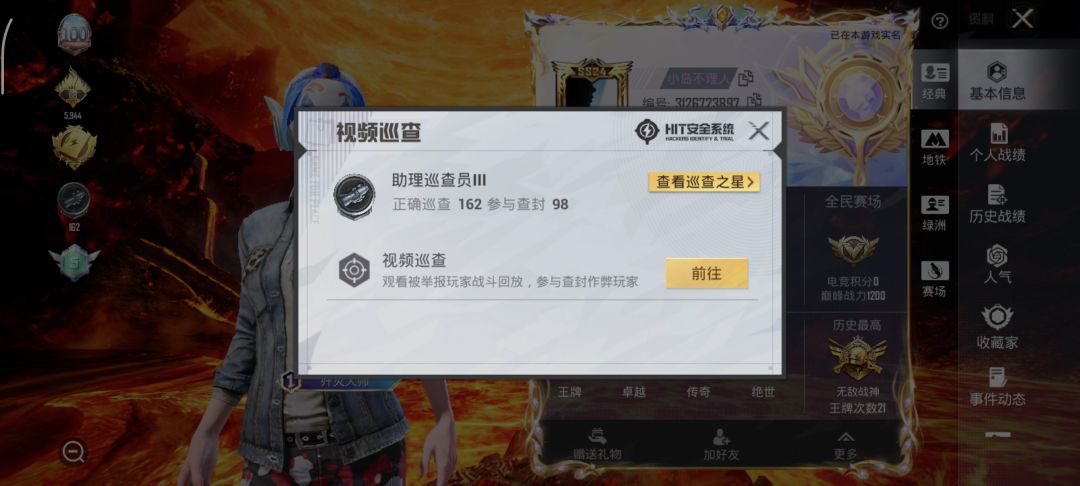Screen dimensions: 1080x486
Task: Click the 前往 button for video patrol
Action: pyautogui.click(x=707, y=273)
